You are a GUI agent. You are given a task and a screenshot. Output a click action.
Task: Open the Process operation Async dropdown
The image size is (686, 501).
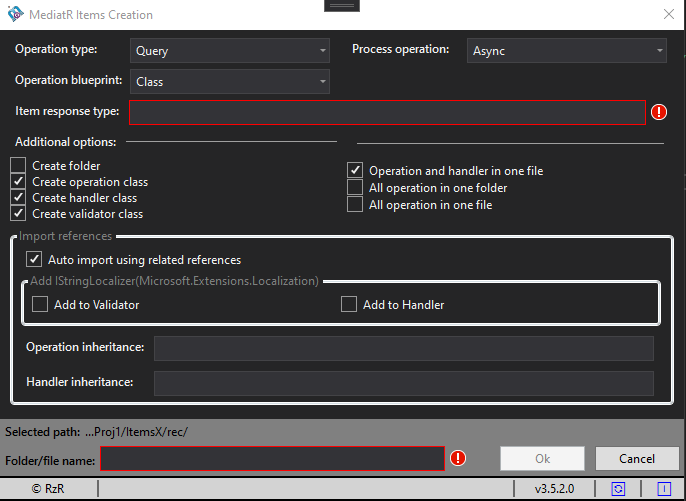point(567,50)
